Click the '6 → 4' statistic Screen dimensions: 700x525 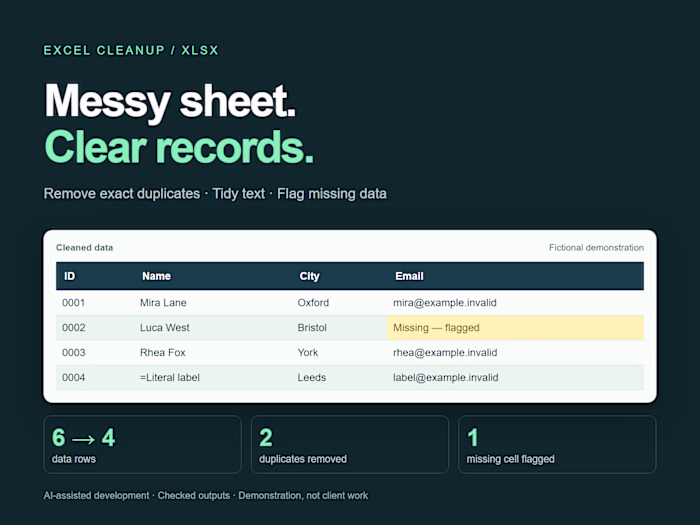(x=83, y=438)
